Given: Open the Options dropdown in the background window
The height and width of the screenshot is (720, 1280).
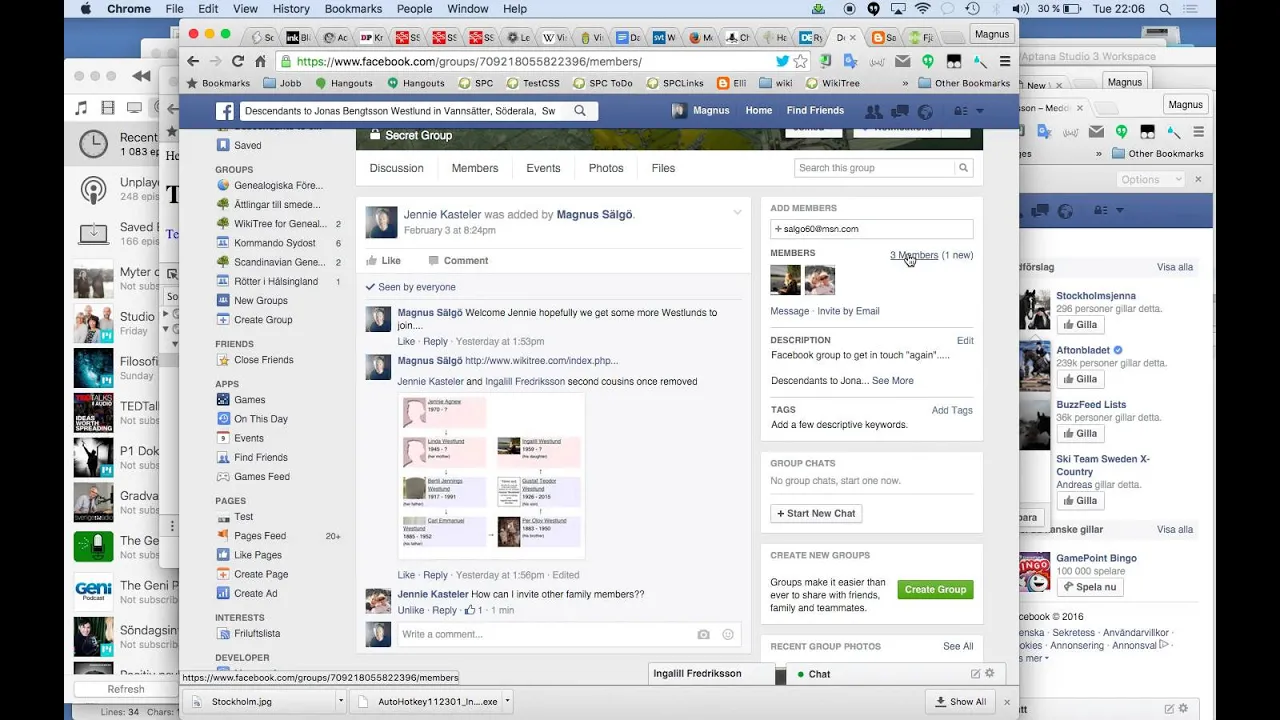Looking at the screenshot, I should point(1149,179).
